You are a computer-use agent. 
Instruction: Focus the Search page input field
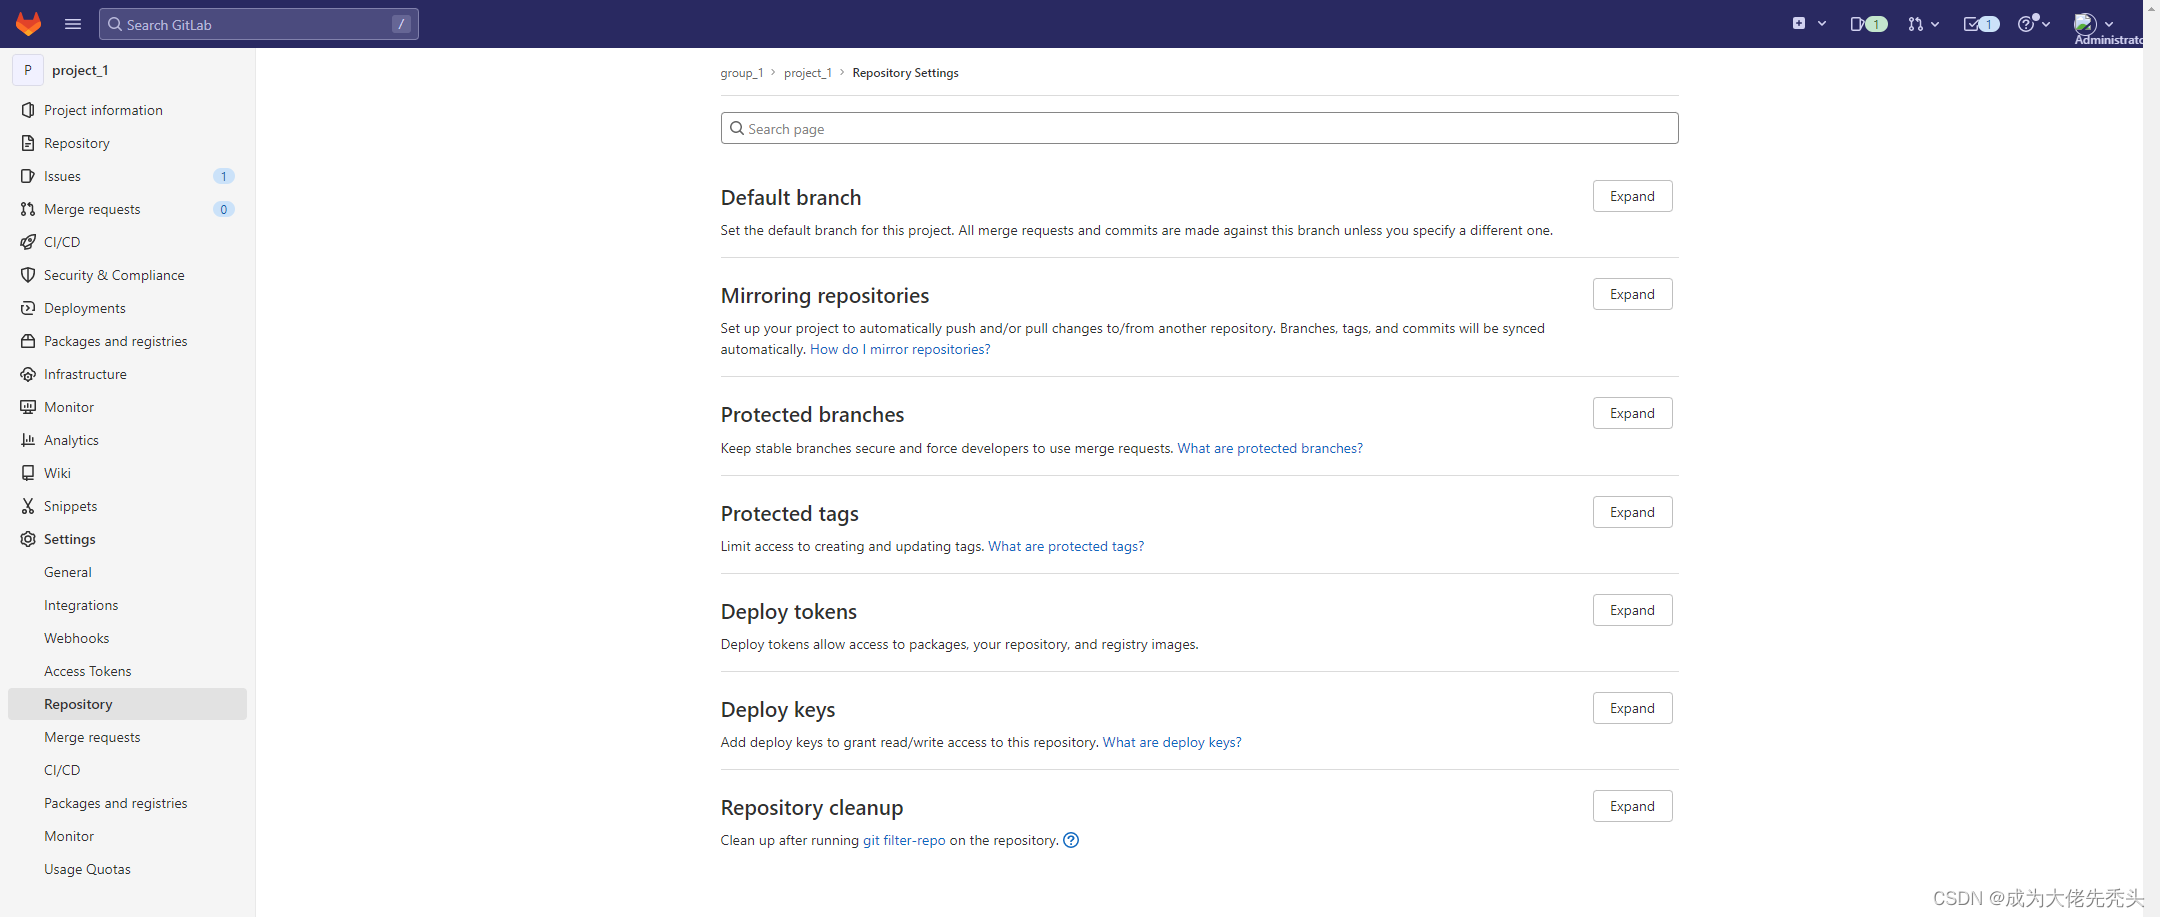coord(1199,128)
